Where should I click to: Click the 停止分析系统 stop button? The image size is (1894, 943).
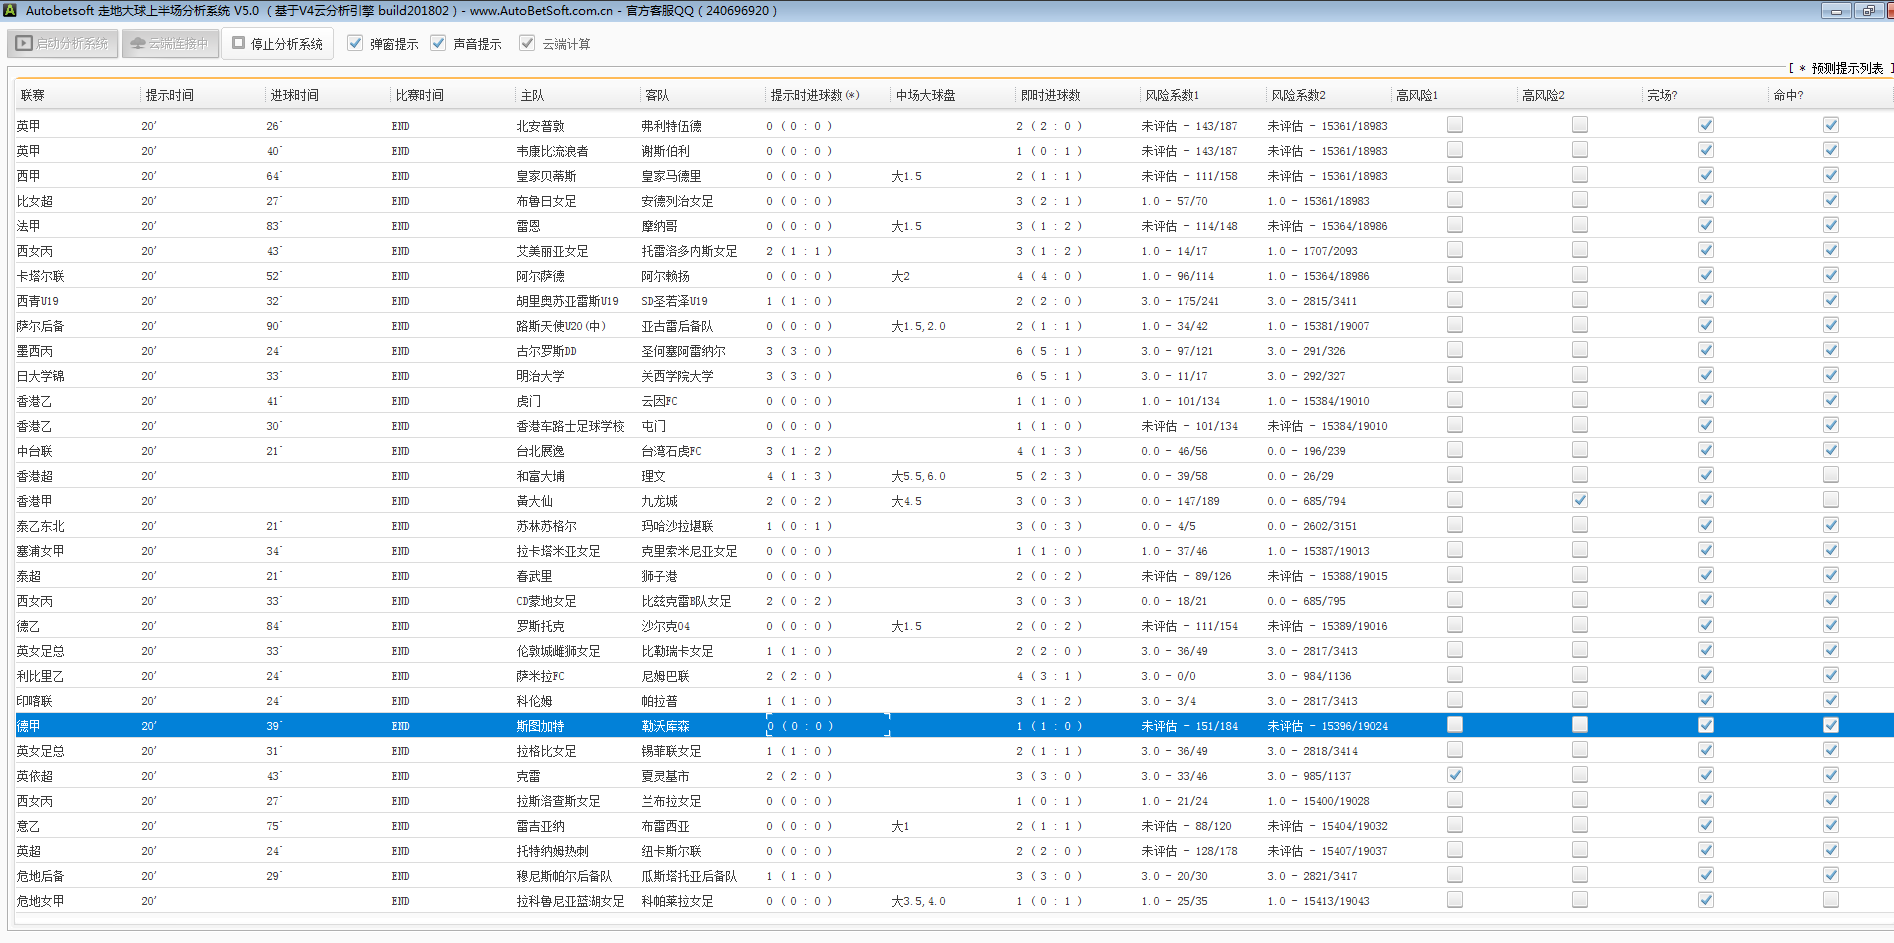point(278,44)
